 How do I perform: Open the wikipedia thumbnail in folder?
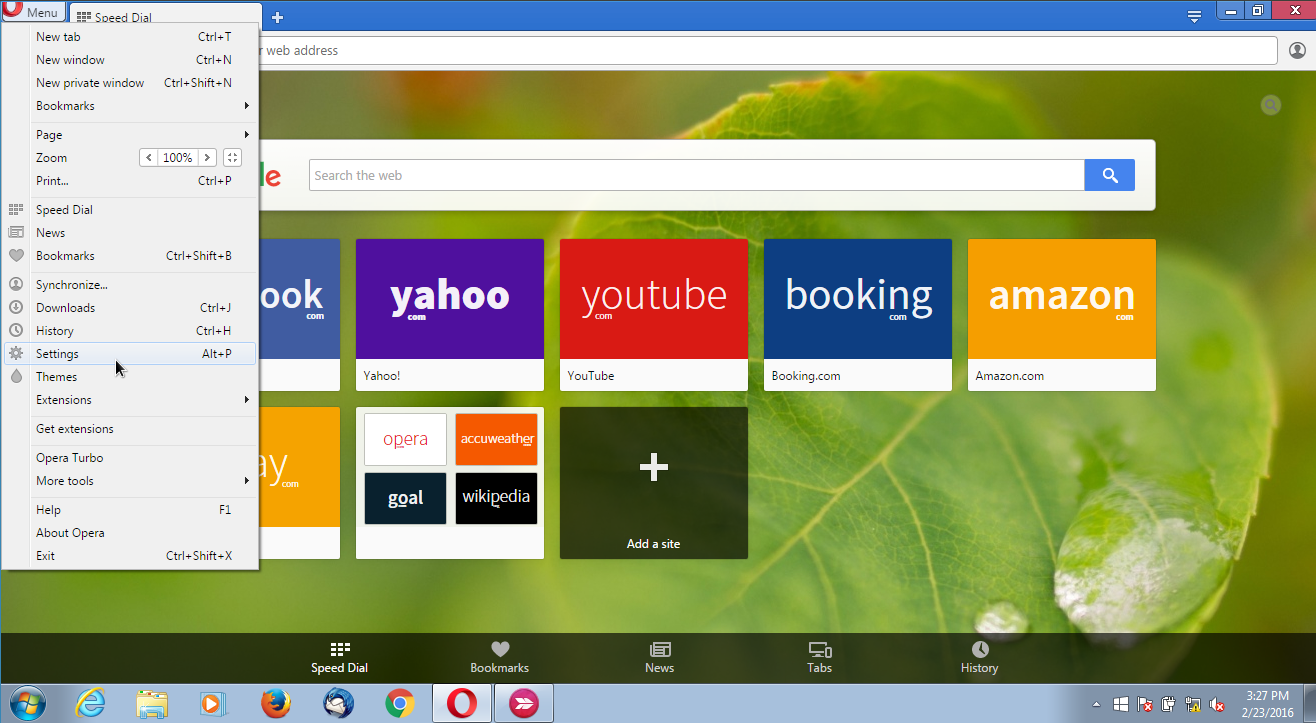(496, 498)
